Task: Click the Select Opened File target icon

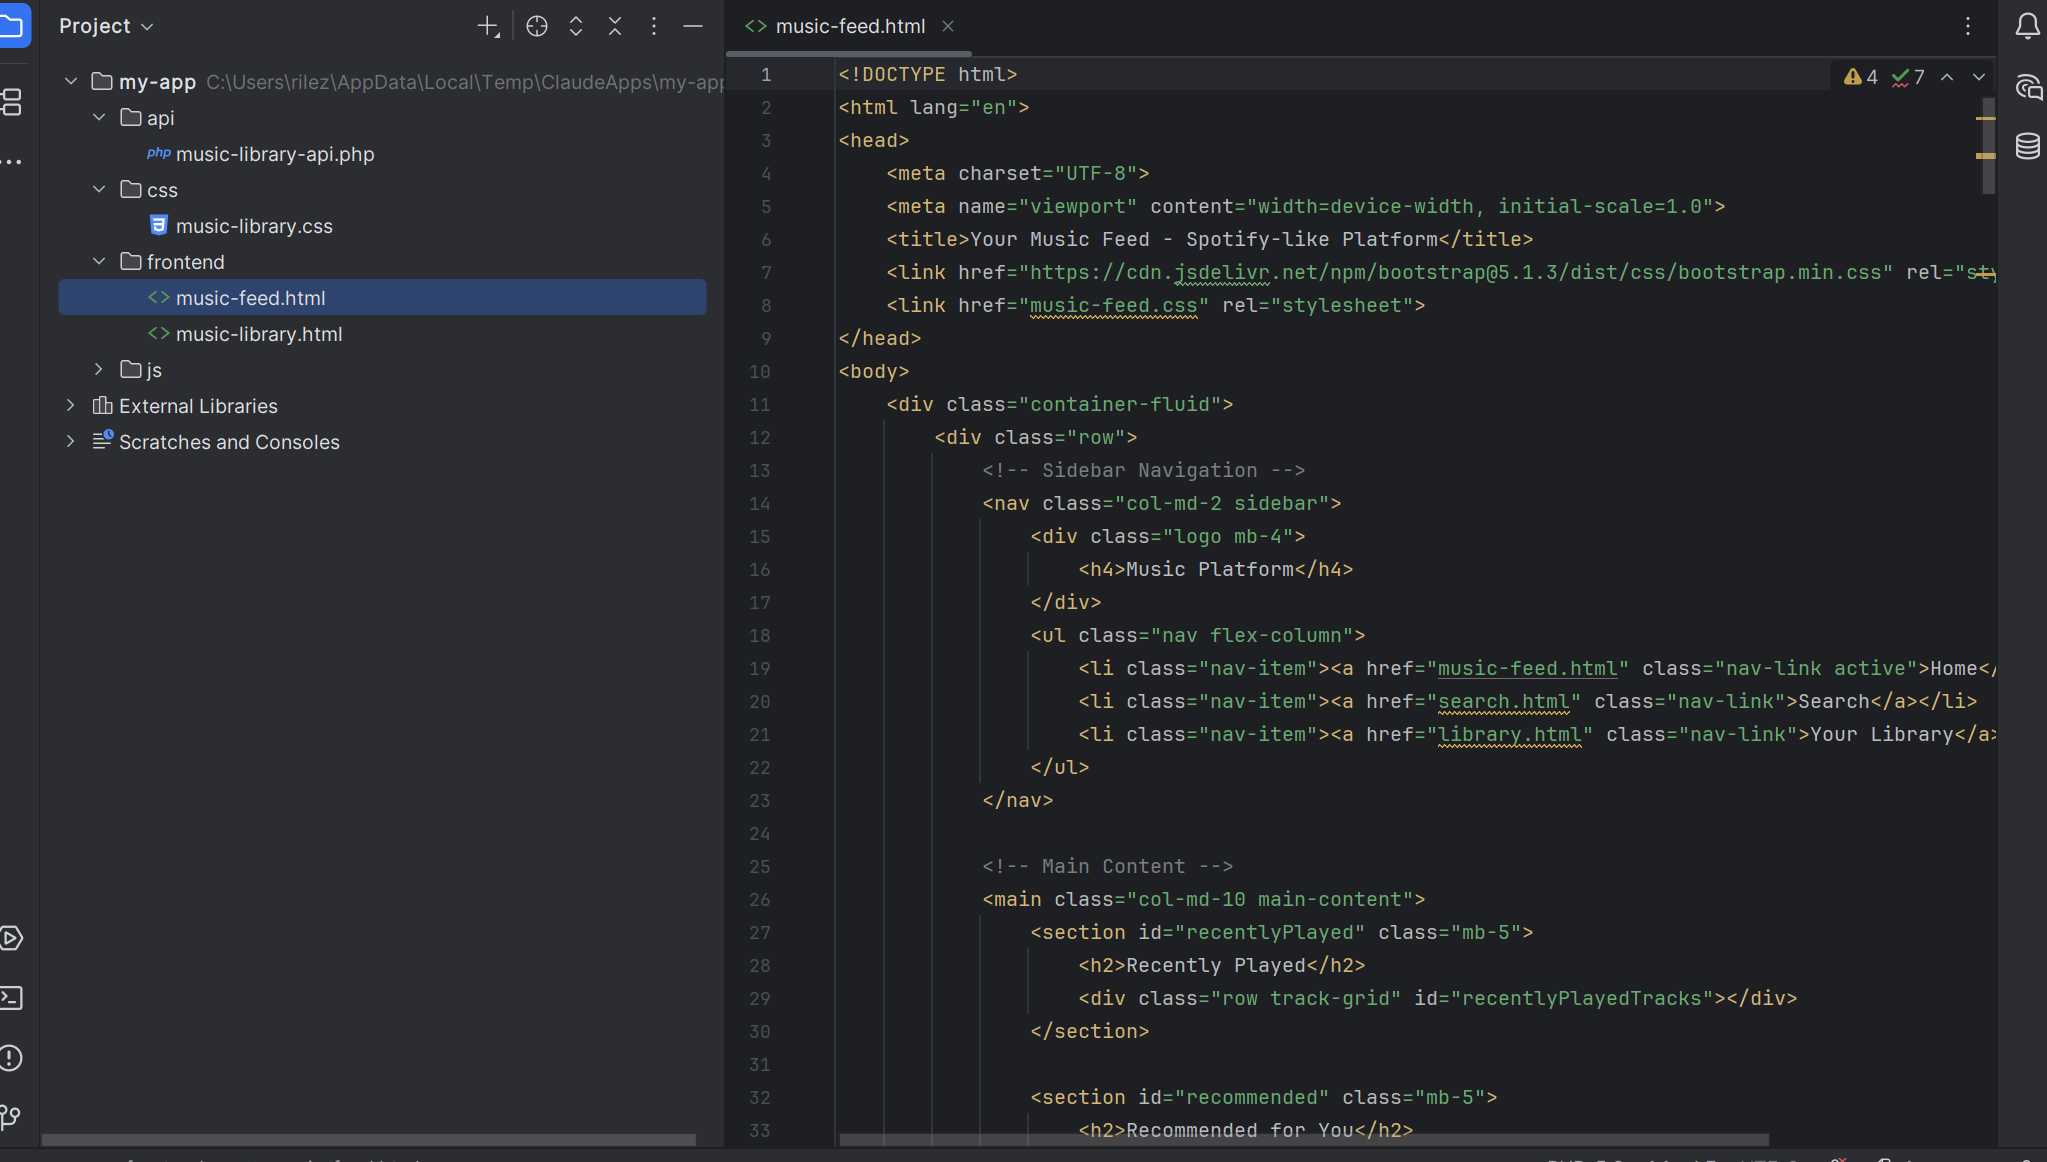Action: coord(537,26)
